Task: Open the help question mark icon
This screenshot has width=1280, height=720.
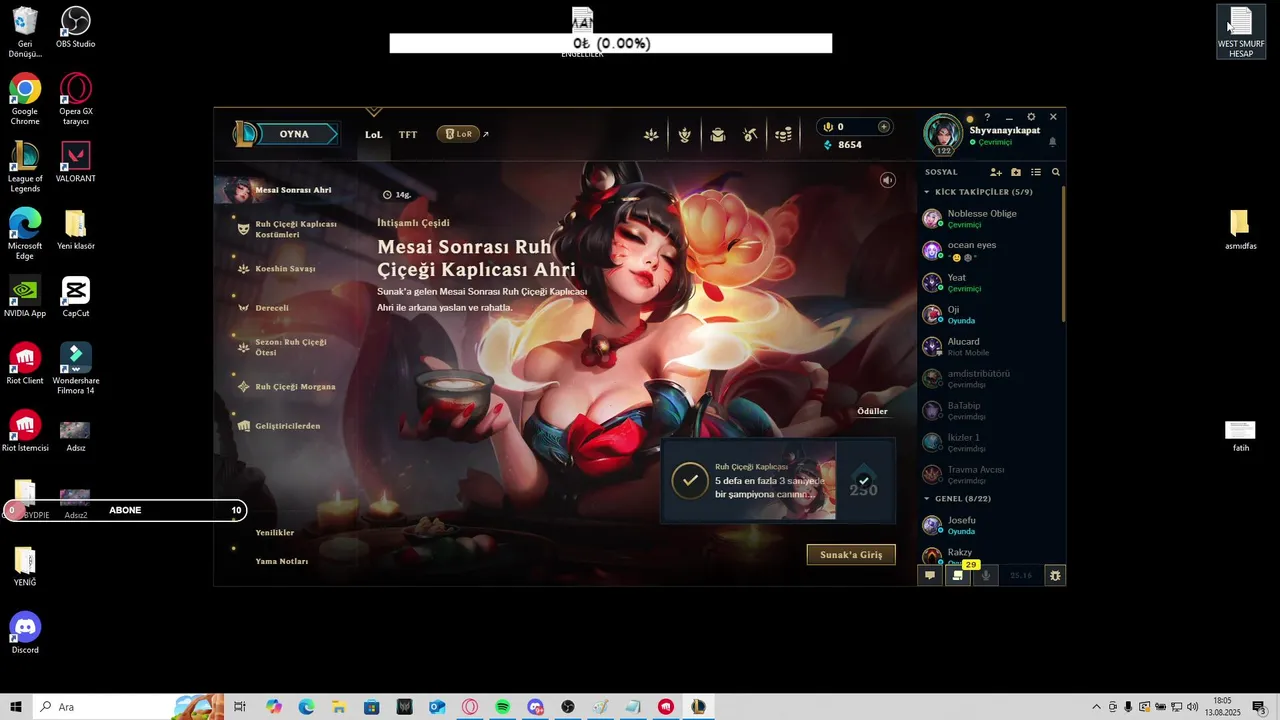Action: coord(987,117)
